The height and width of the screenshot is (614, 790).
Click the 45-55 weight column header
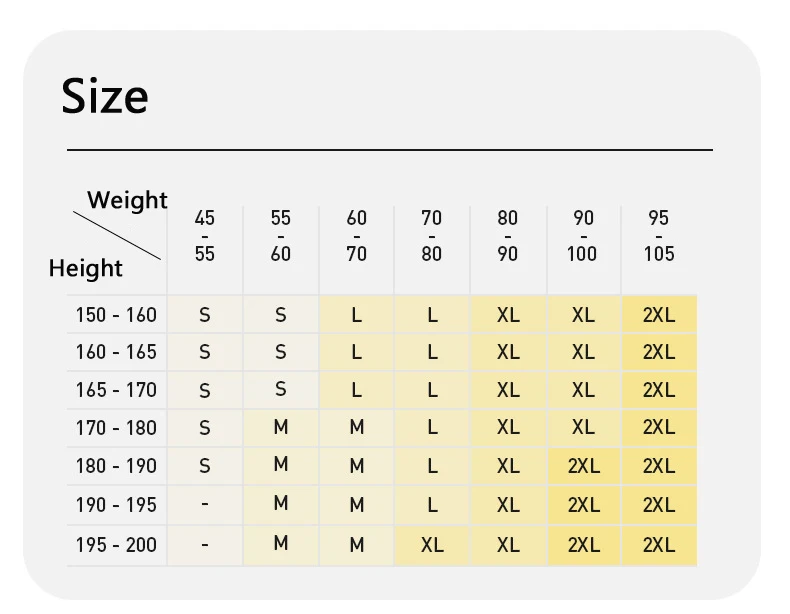(205, 236)
